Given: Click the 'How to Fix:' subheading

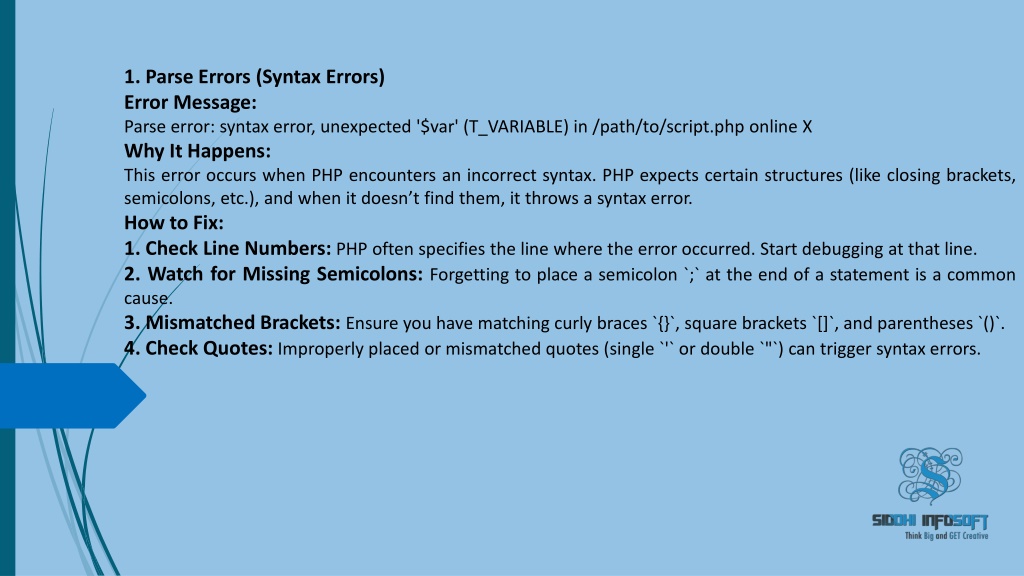Looking at the screenshot, I should (174, 223).
